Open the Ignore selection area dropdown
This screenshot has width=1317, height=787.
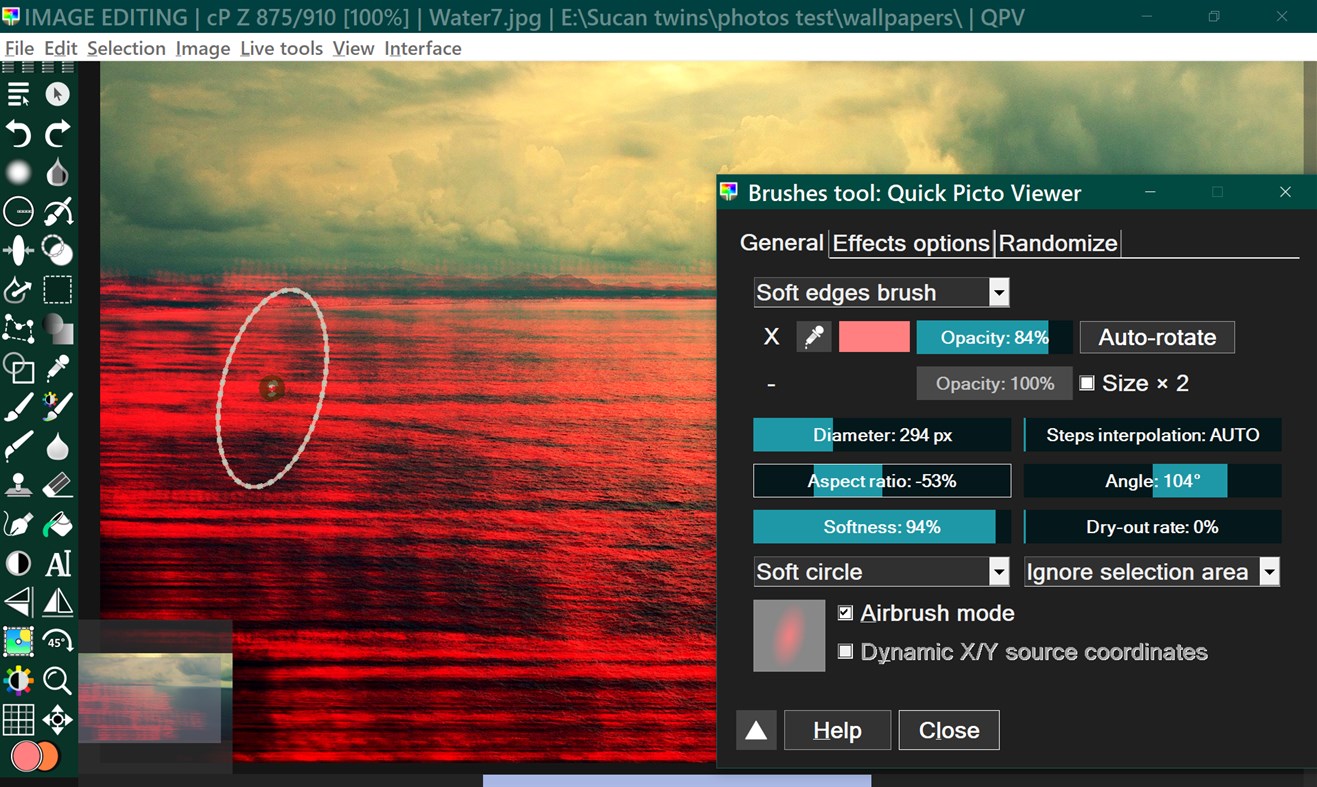(x=1269, y=571)
